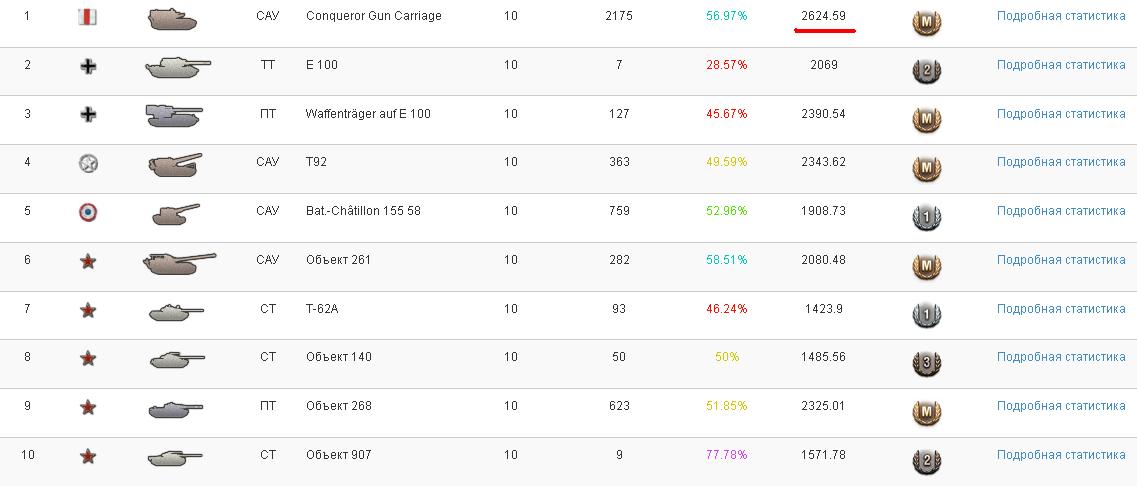Image resolution: width=1137 pixels, height=486 pixels.
Task: Click the French roundel nation icon
Action: [x=88, y=213]
